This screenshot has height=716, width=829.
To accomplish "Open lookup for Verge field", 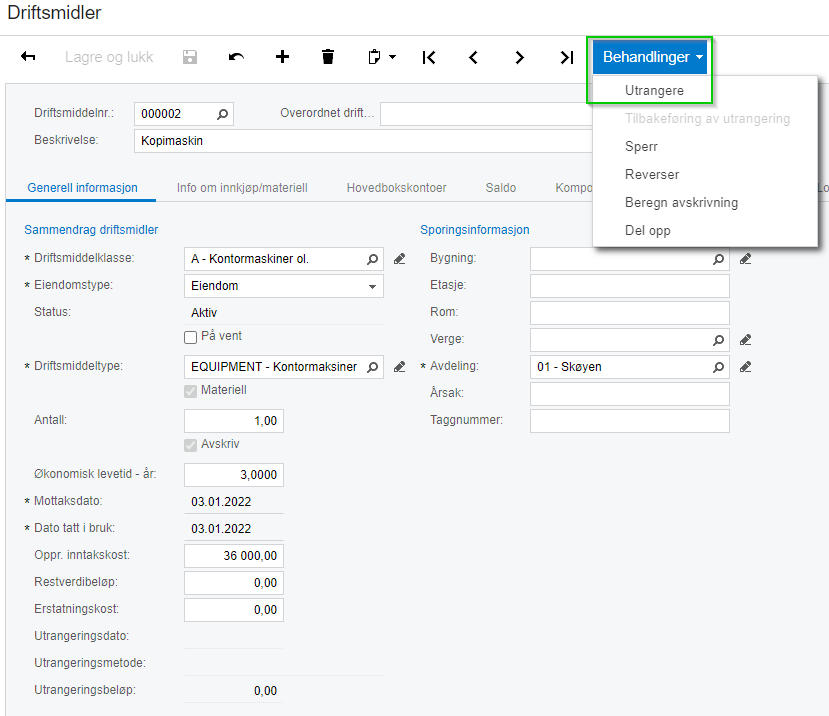I will pos(719,340).
